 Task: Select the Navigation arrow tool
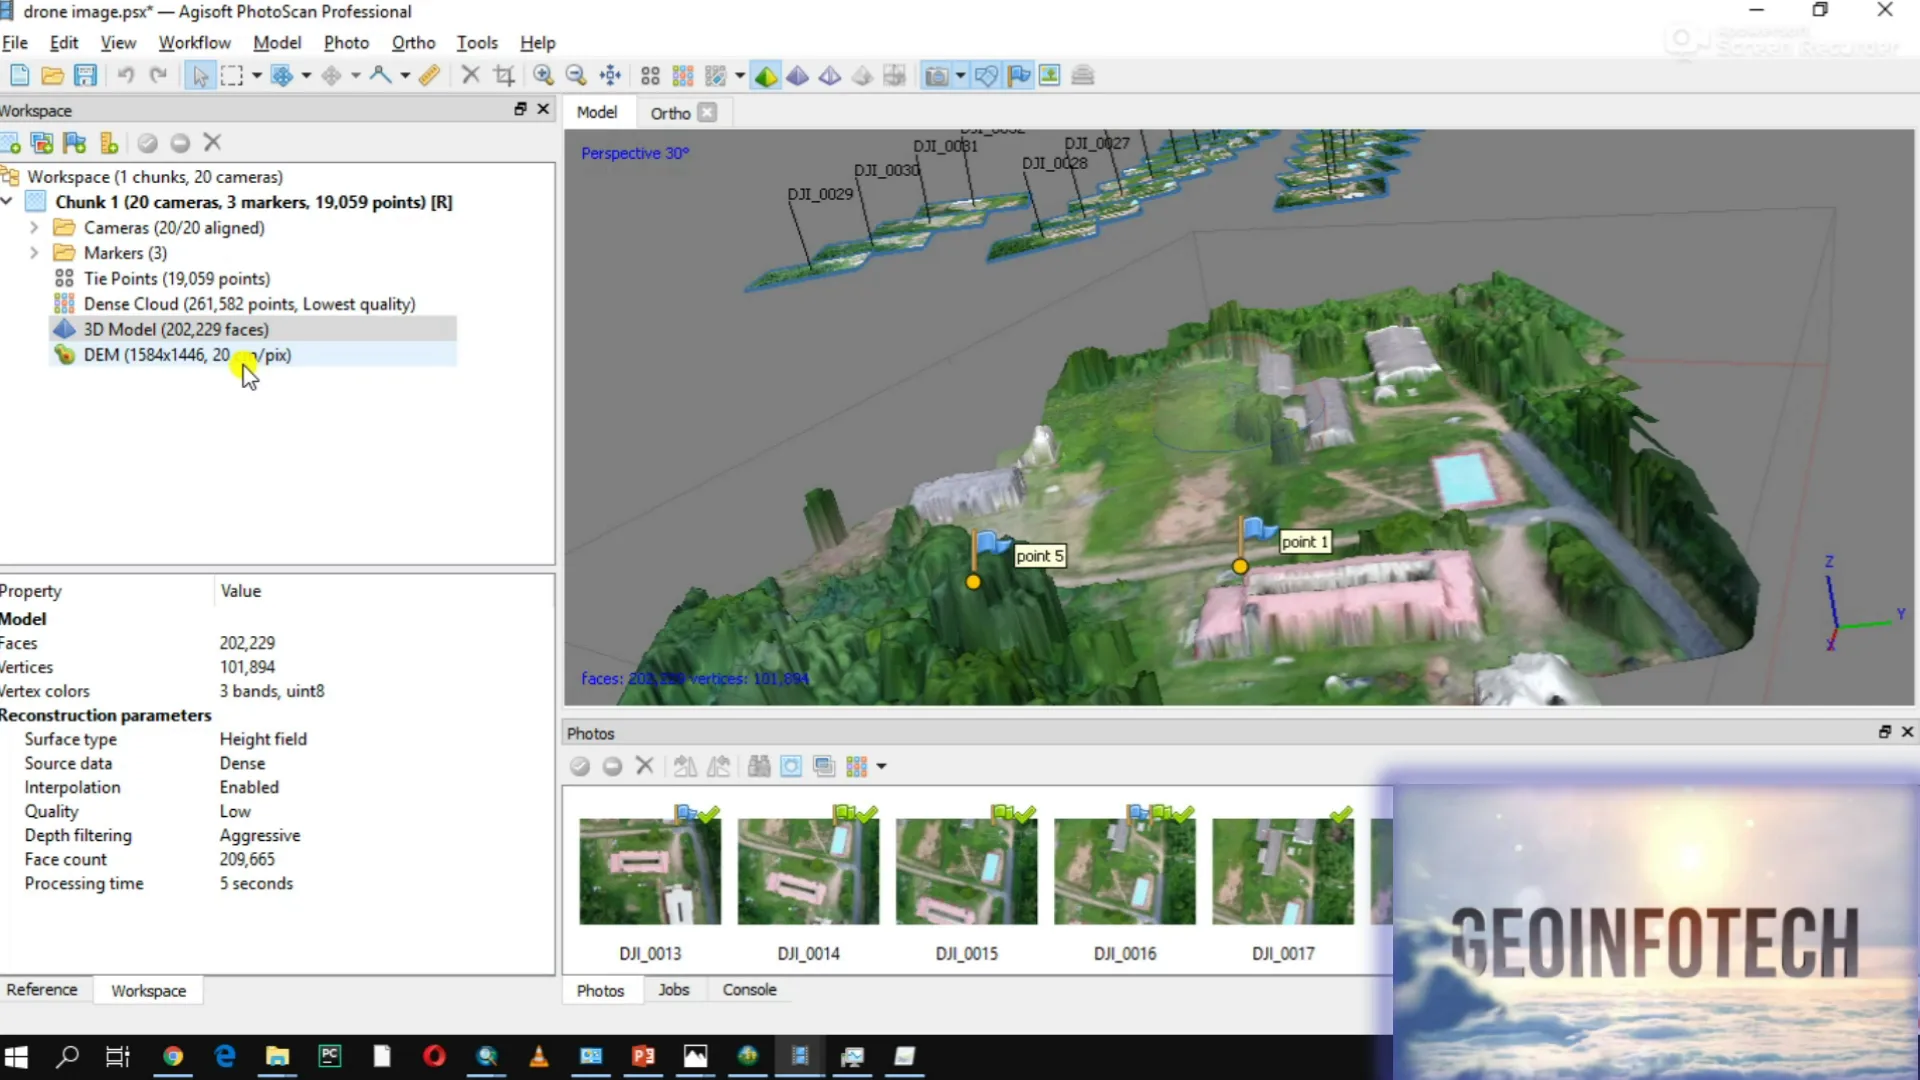200,75
